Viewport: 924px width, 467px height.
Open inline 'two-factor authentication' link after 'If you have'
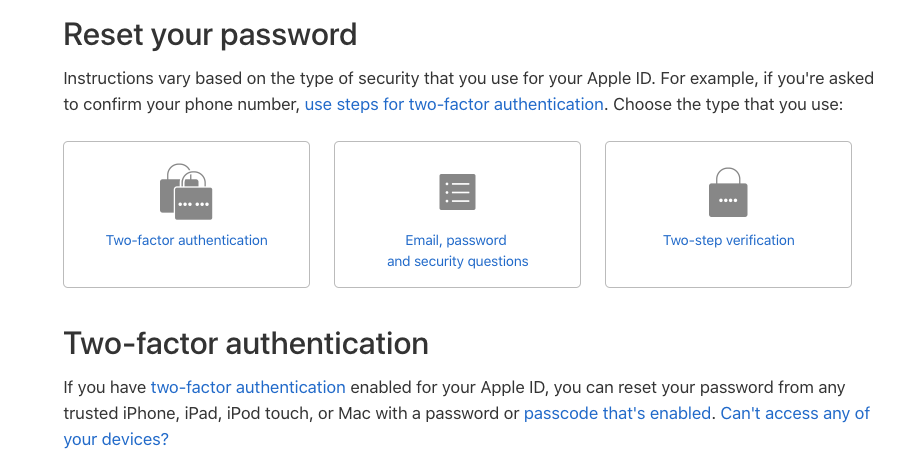click(x=248, y=387)
